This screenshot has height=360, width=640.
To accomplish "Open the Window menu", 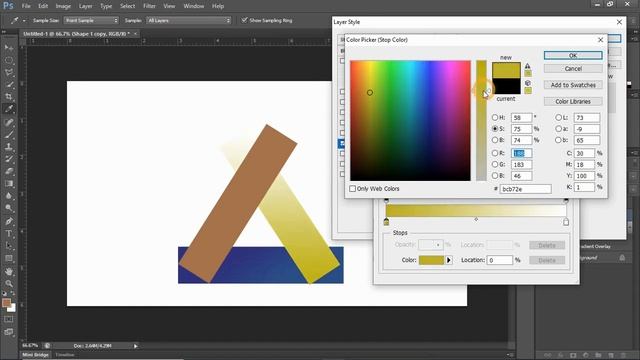I will click(x=193, y=6).
